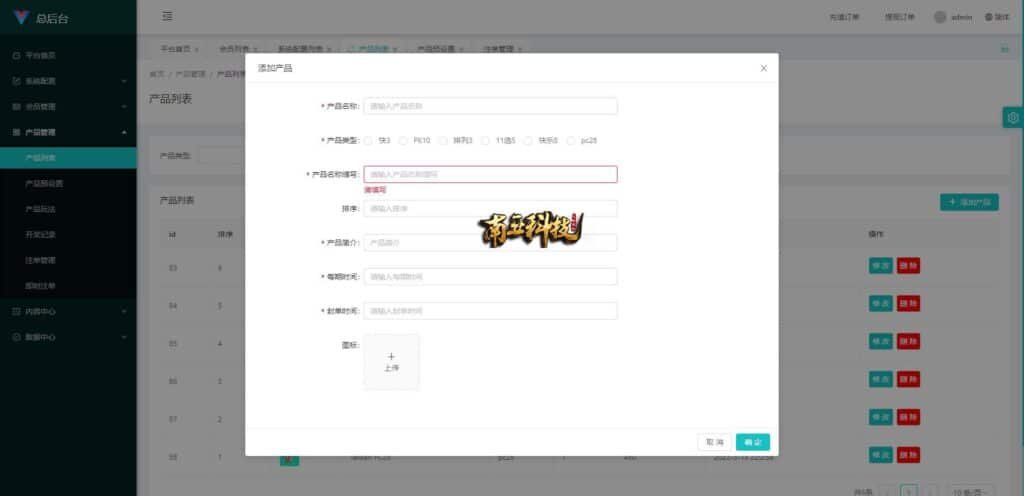Switch to the 平台首页 tab
This screenshot has width=1024, height=496.
click(175, 48)
